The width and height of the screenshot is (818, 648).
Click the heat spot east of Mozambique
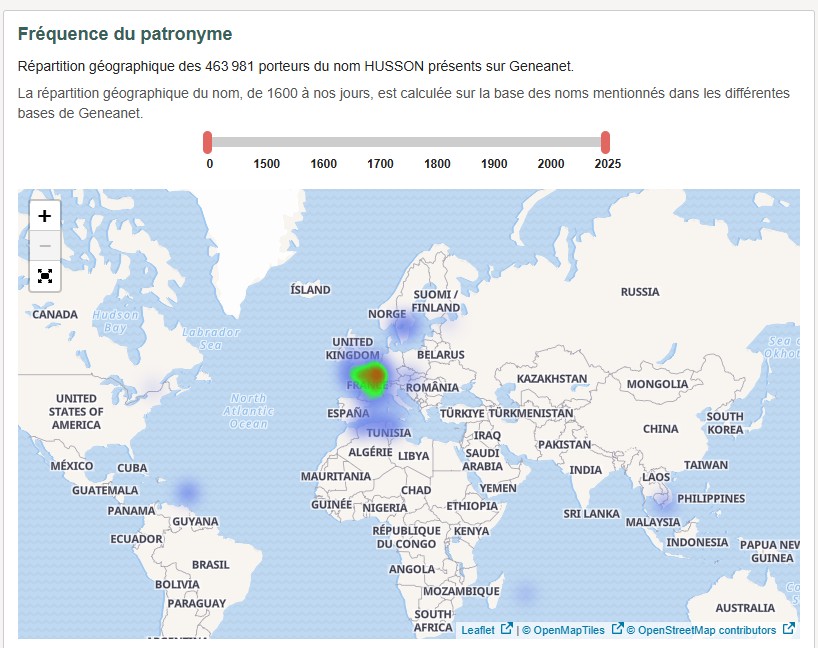pyautogui.click(x=524, y=594)
